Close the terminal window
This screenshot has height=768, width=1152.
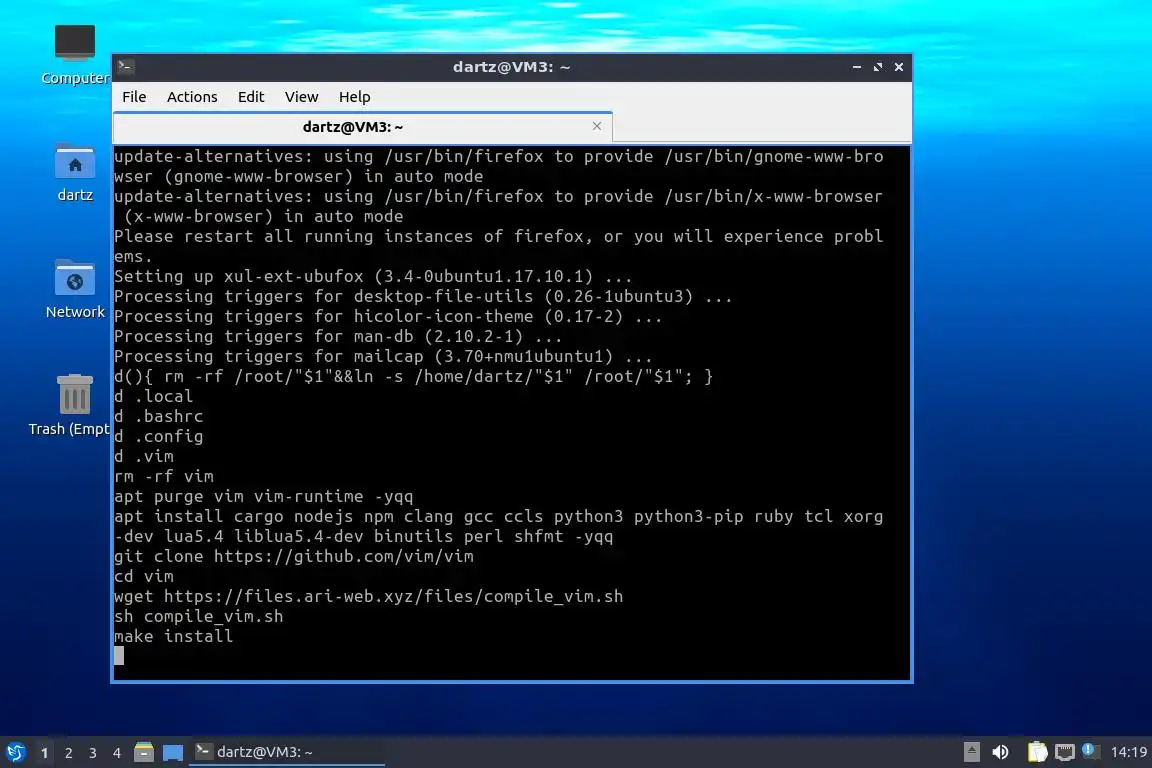pos(899,67)
